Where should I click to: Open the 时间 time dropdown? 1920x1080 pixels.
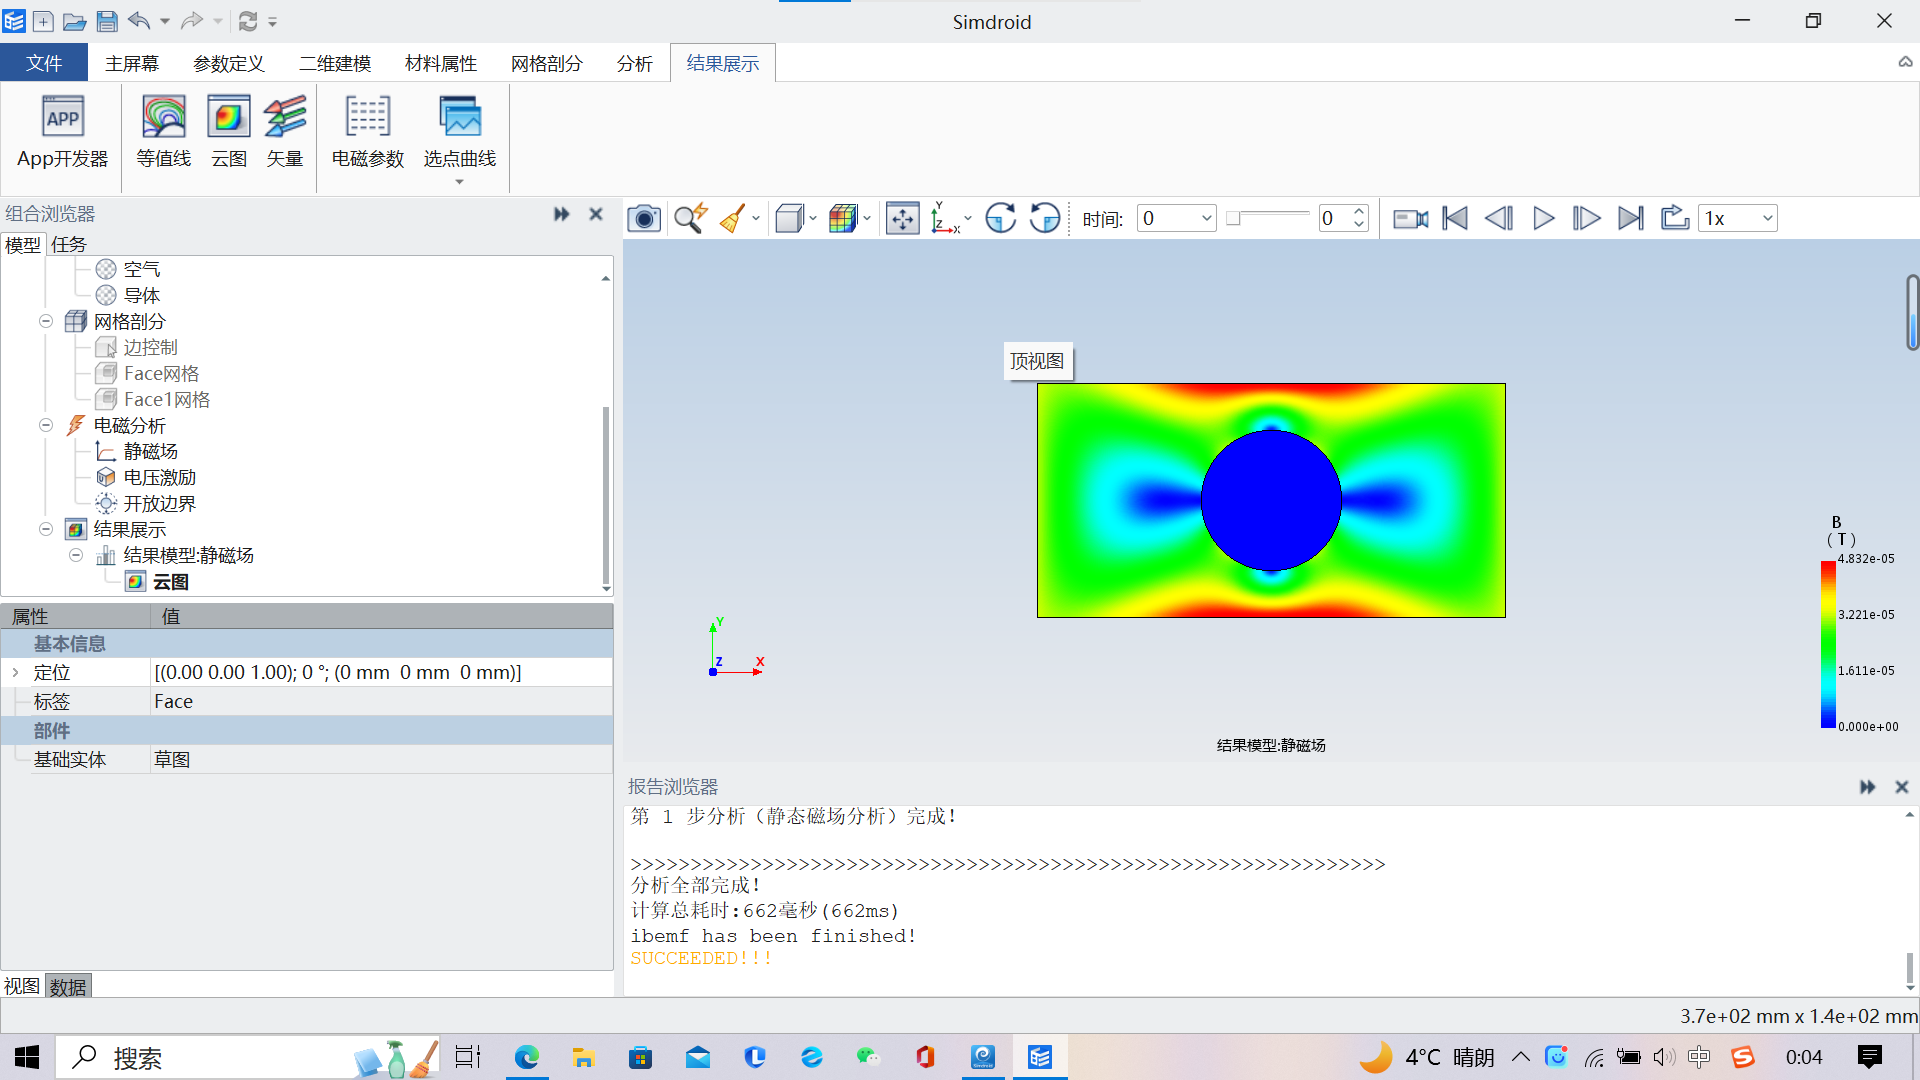pos(1176,218)
